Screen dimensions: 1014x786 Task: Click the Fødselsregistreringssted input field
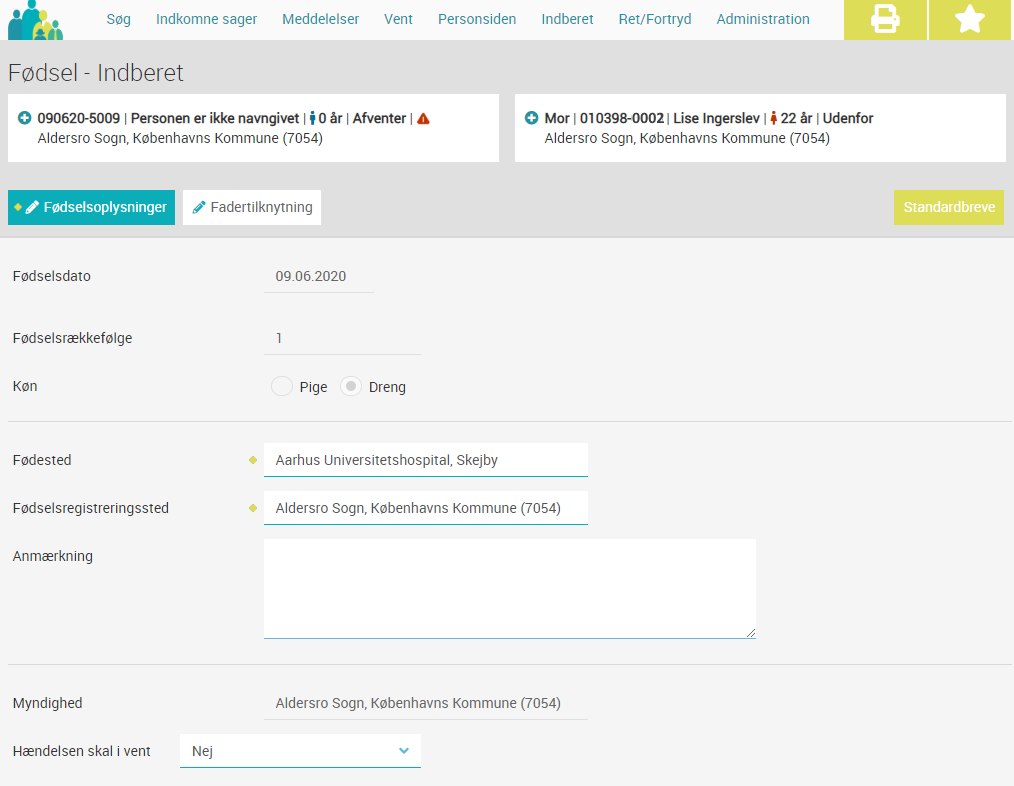[x=426, y=508]
